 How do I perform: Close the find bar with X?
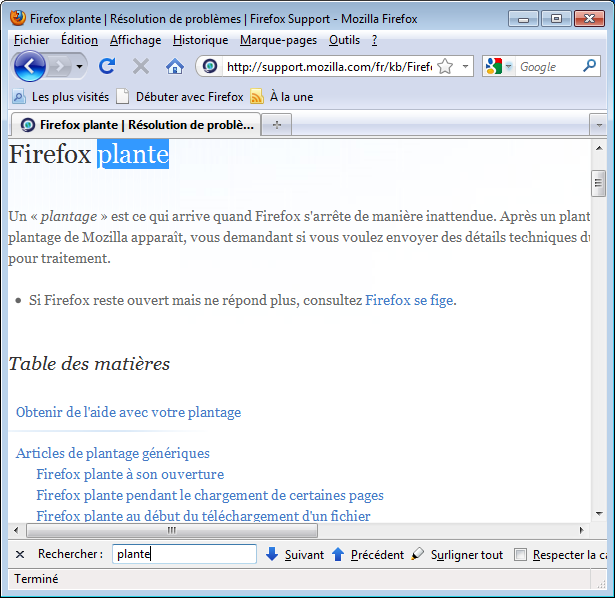tap(20, 554)
